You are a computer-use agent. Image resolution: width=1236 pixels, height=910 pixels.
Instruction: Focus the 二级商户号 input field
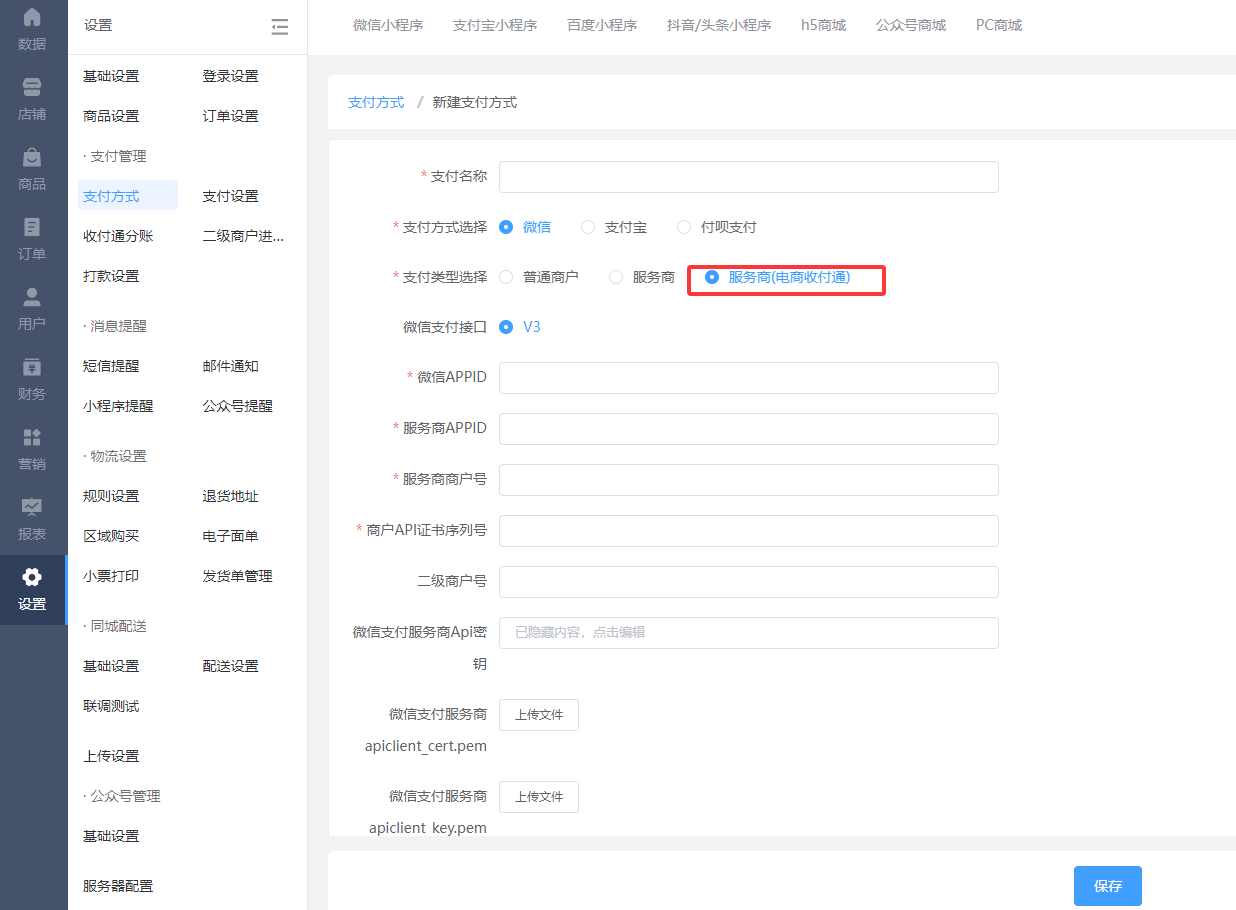point(749,581)
